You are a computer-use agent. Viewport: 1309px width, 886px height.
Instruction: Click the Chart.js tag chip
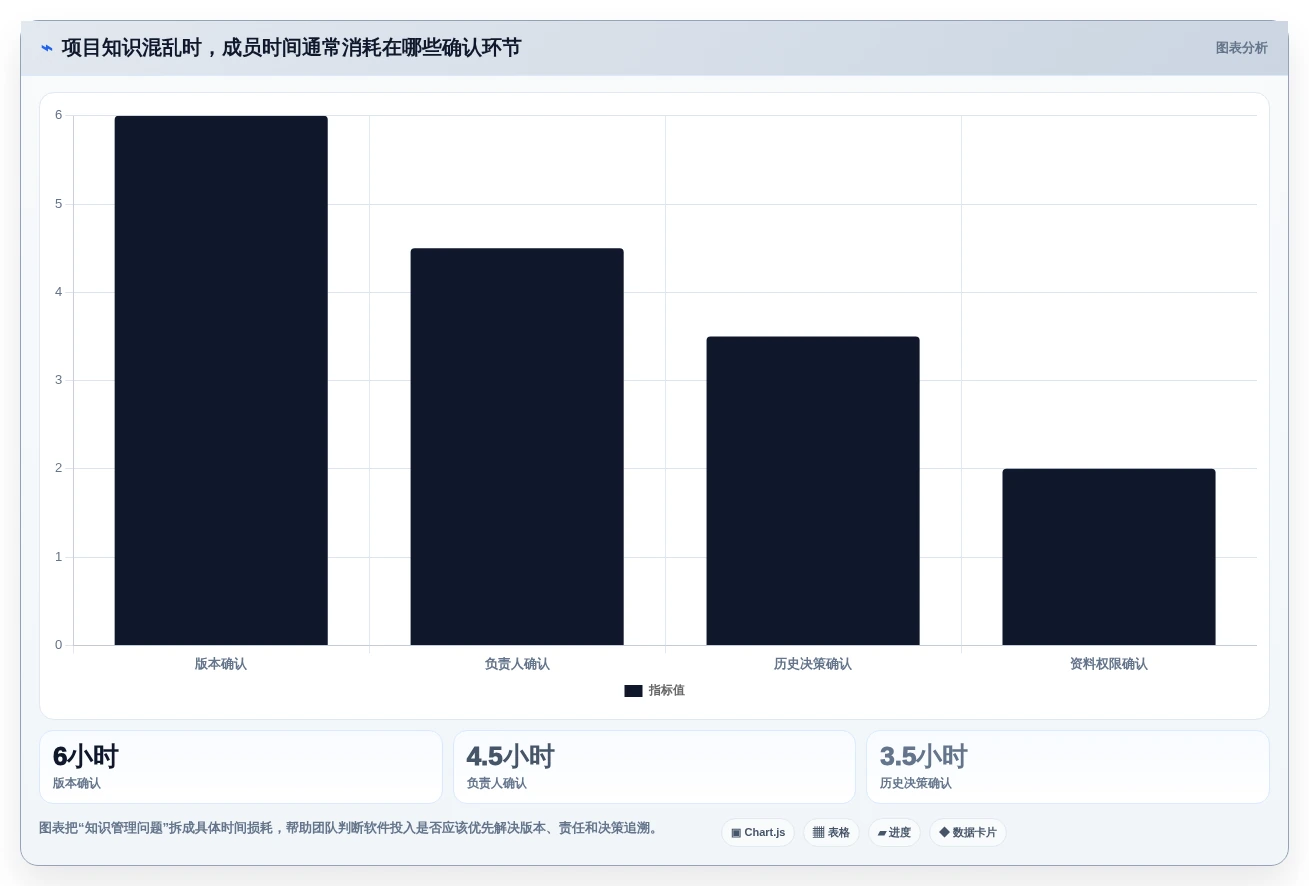[758, 833]
